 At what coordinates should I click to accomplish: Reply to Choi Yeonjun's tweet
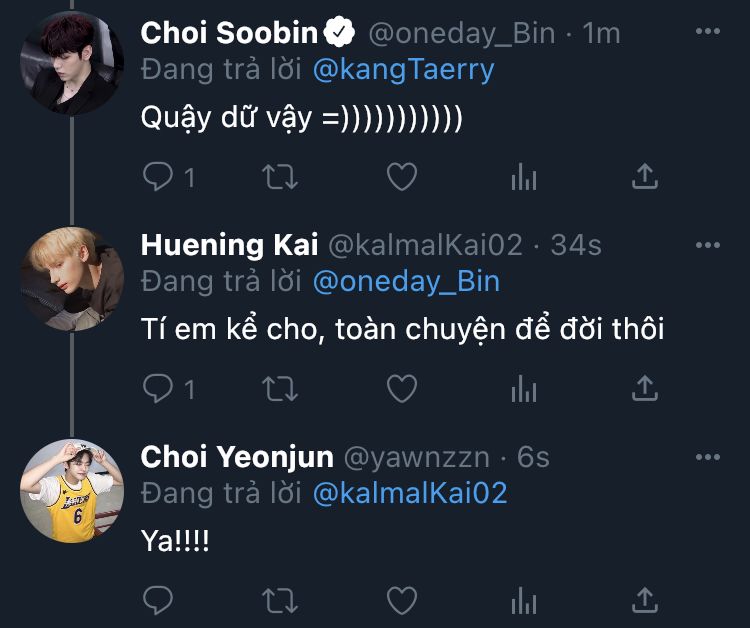click(157, 599)
